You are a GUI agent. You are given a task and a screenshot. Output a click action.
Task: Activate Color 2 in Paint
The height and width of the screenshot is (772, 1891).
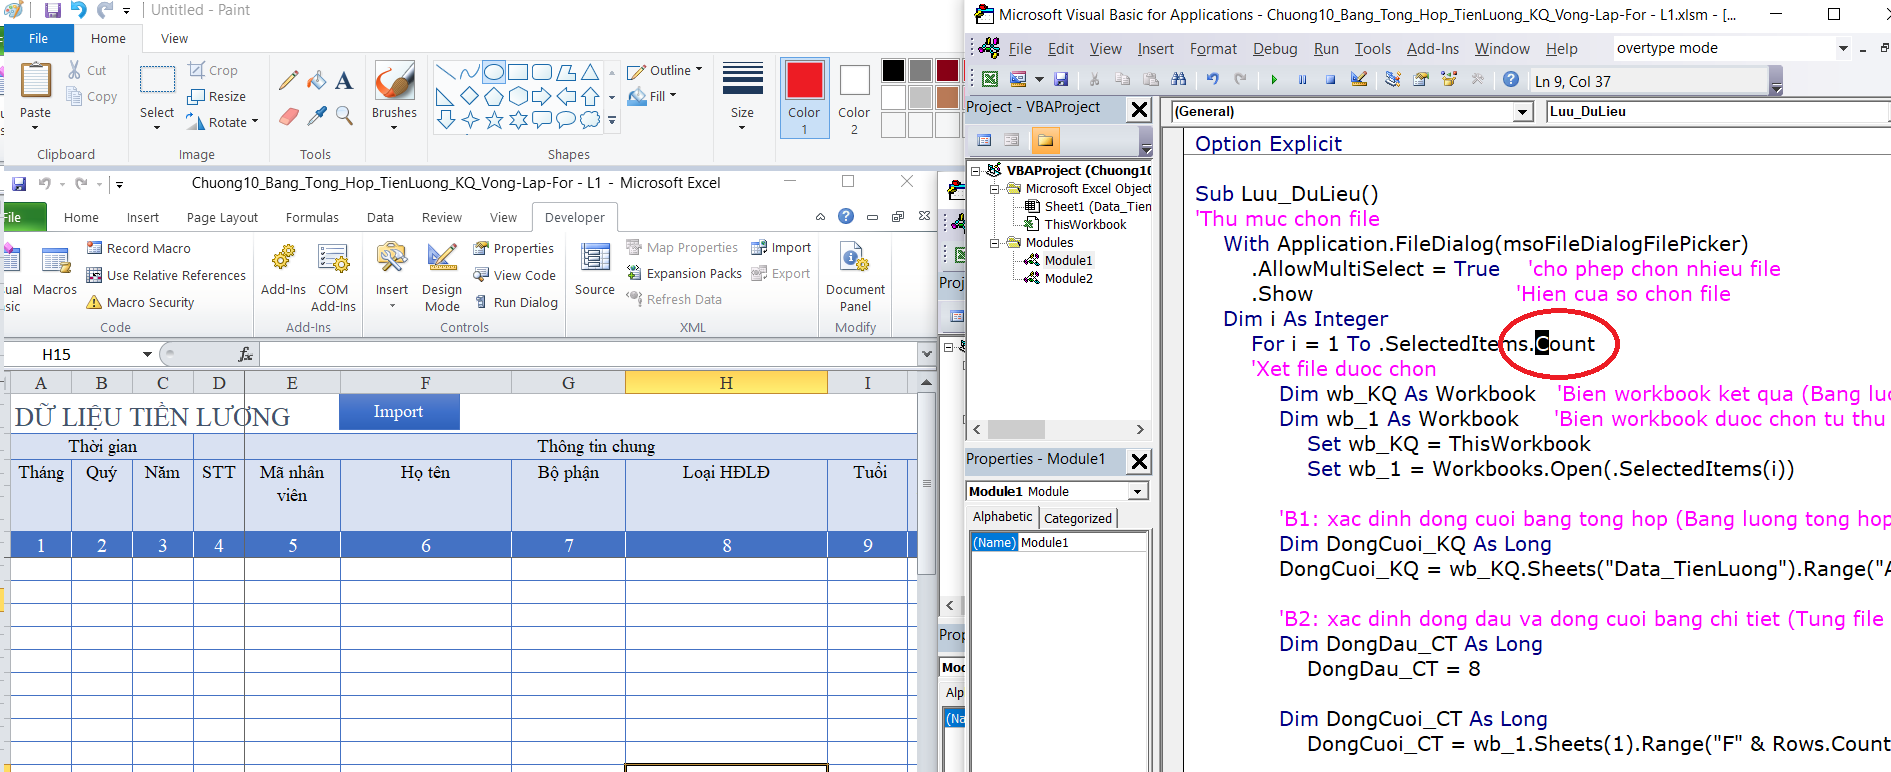click(854, 98)
